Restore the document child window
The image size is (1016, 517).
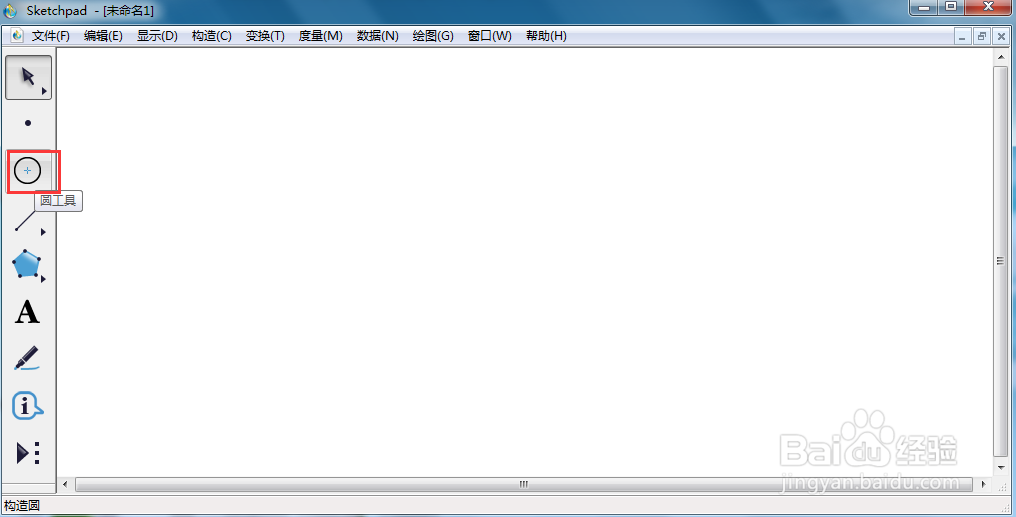pos(982,36)
